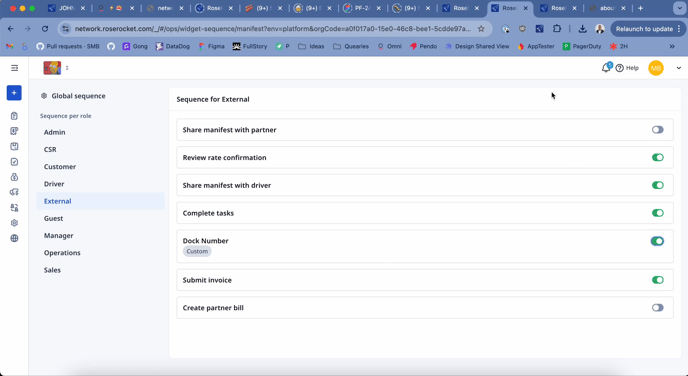The height and width of the screenshot is (376, 688).
Task: Open the vertical dots beside organization logo
Action: pos(67,68)
